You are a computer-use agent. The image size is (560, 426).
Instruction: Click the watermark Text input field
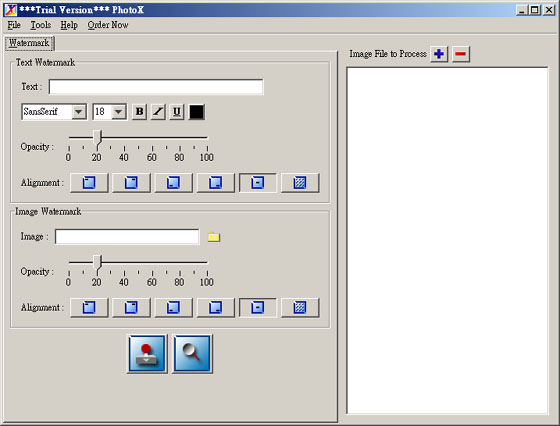point(156,87)
